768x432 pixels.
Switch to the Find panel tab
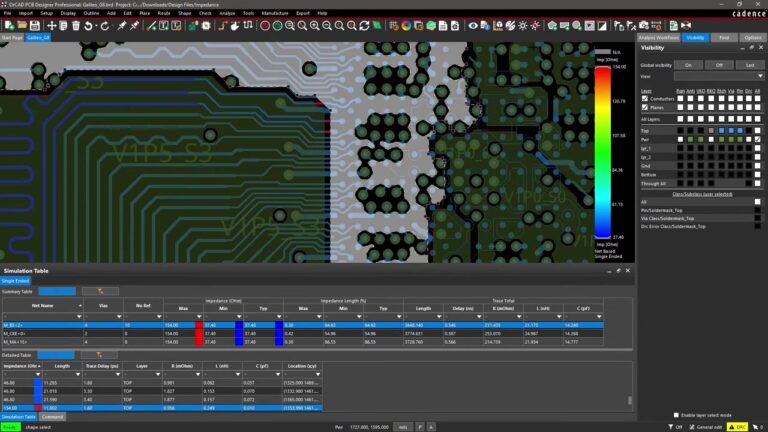coord(724,37)
